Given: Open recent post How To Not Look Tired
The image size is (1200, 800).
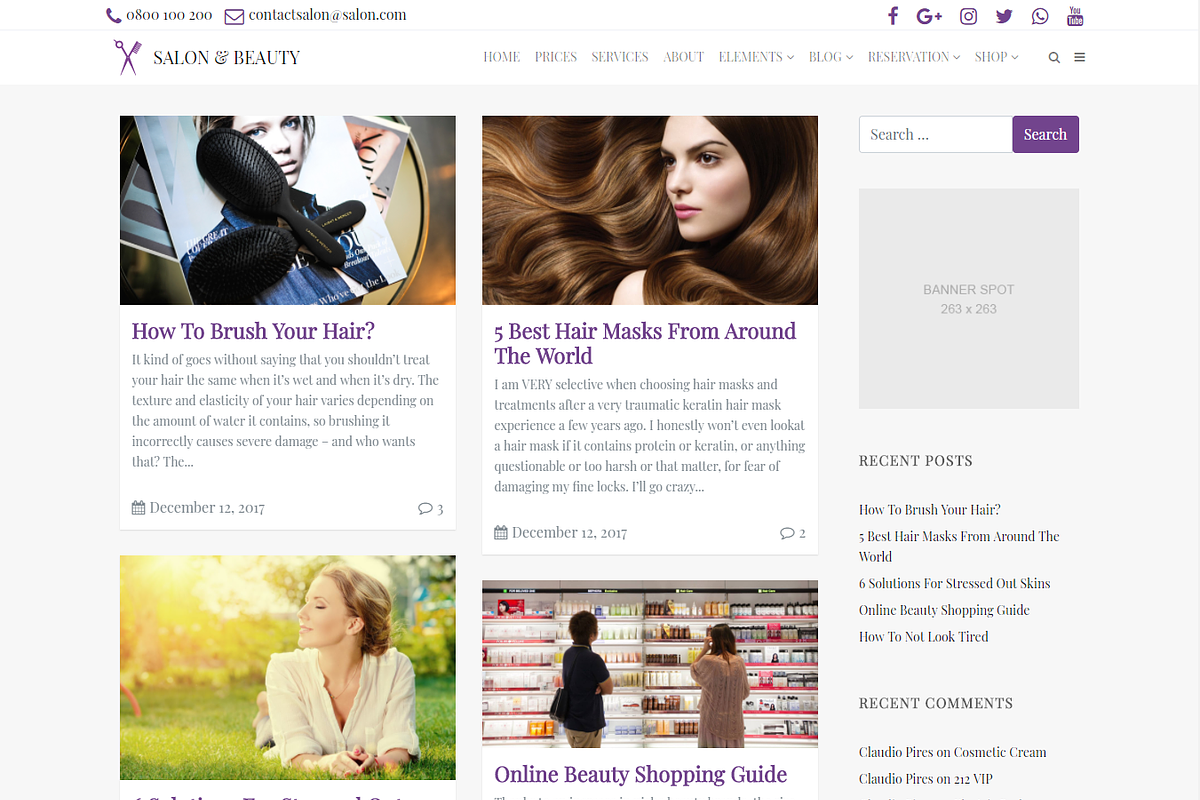Looking at the screenshot, I should coord(924,637).
